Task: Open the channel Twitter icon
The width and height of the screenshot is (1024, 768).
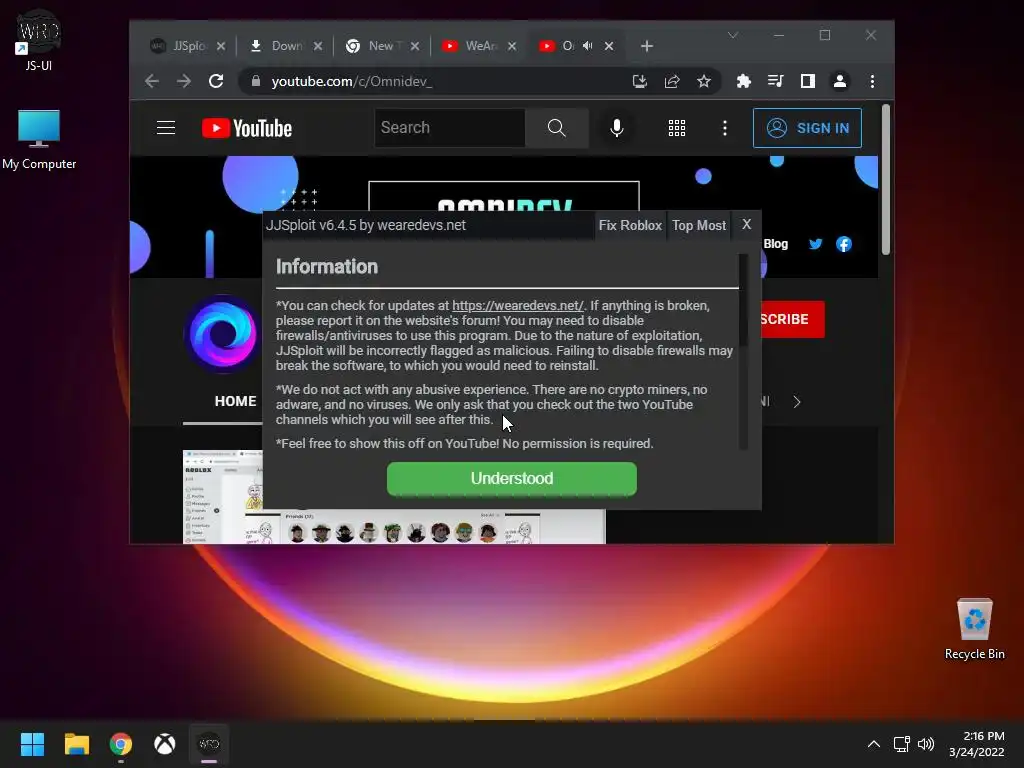Action: pos(815,244)
